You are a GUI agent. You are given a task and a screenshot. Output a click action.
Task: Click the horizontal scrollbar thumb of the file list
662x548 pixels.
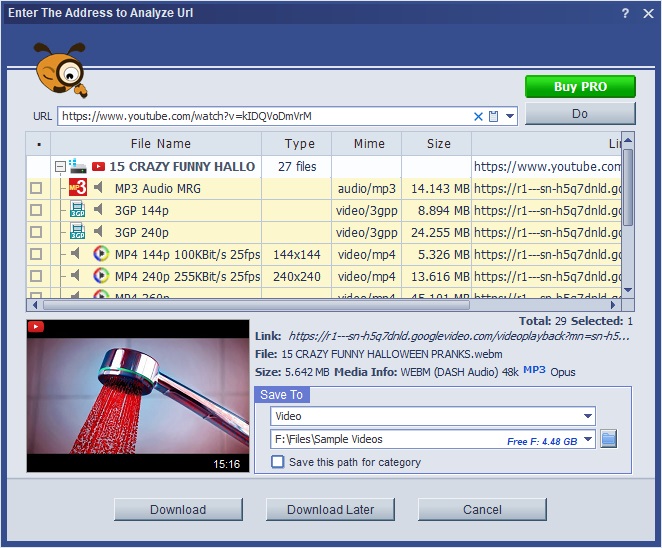[256, 304]
